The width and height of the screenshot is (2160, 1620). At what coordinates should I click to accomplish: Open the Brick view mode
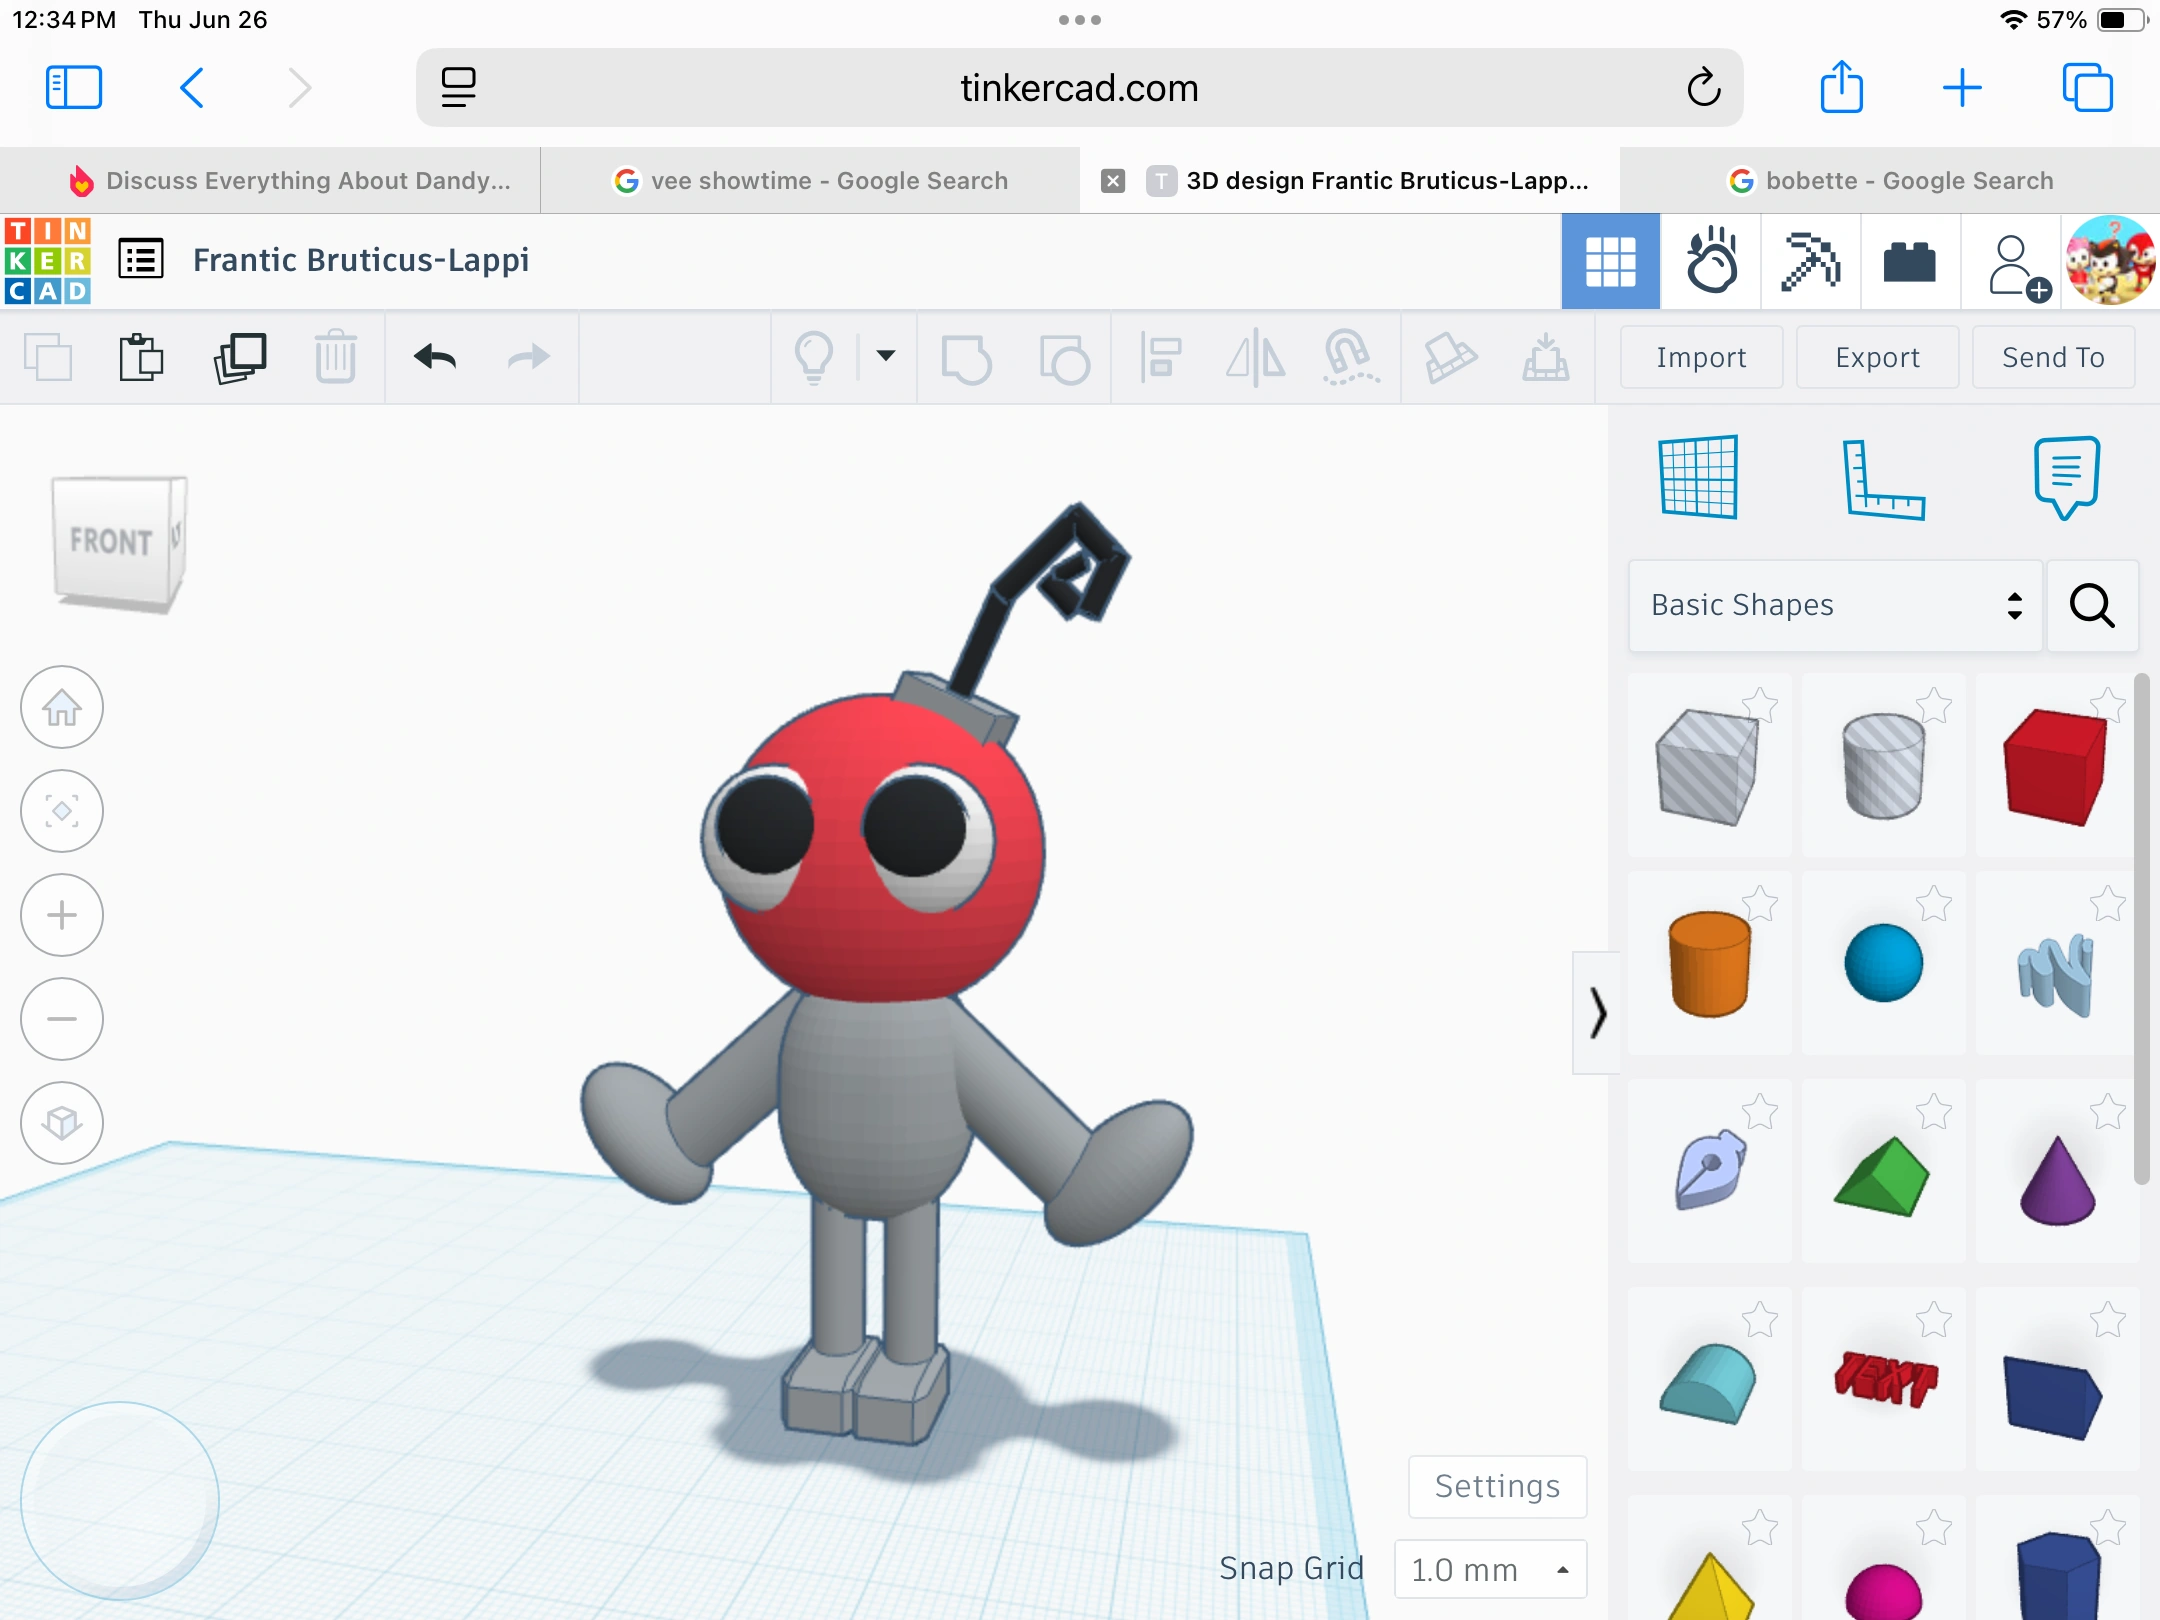tap(1912, 261)
